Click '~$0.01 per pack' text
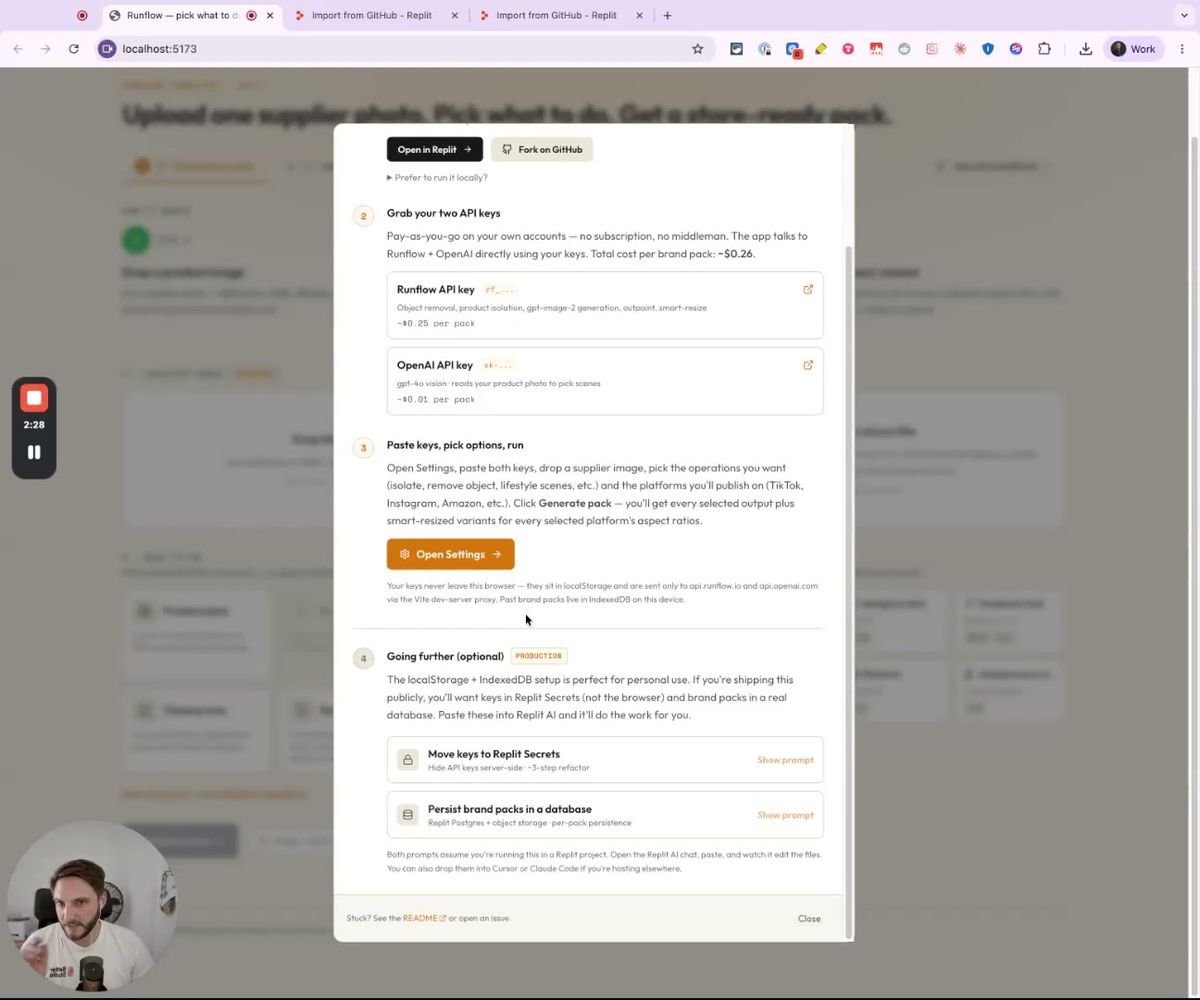 (436, 399)
